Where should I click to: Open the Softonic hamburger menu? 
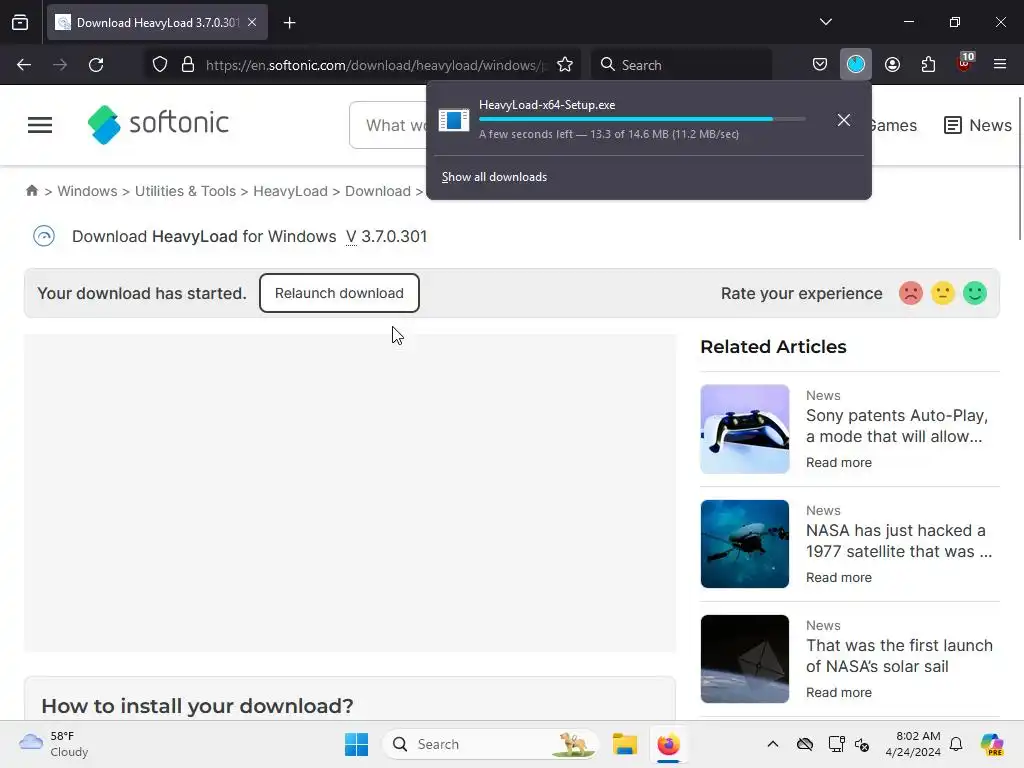40,125
